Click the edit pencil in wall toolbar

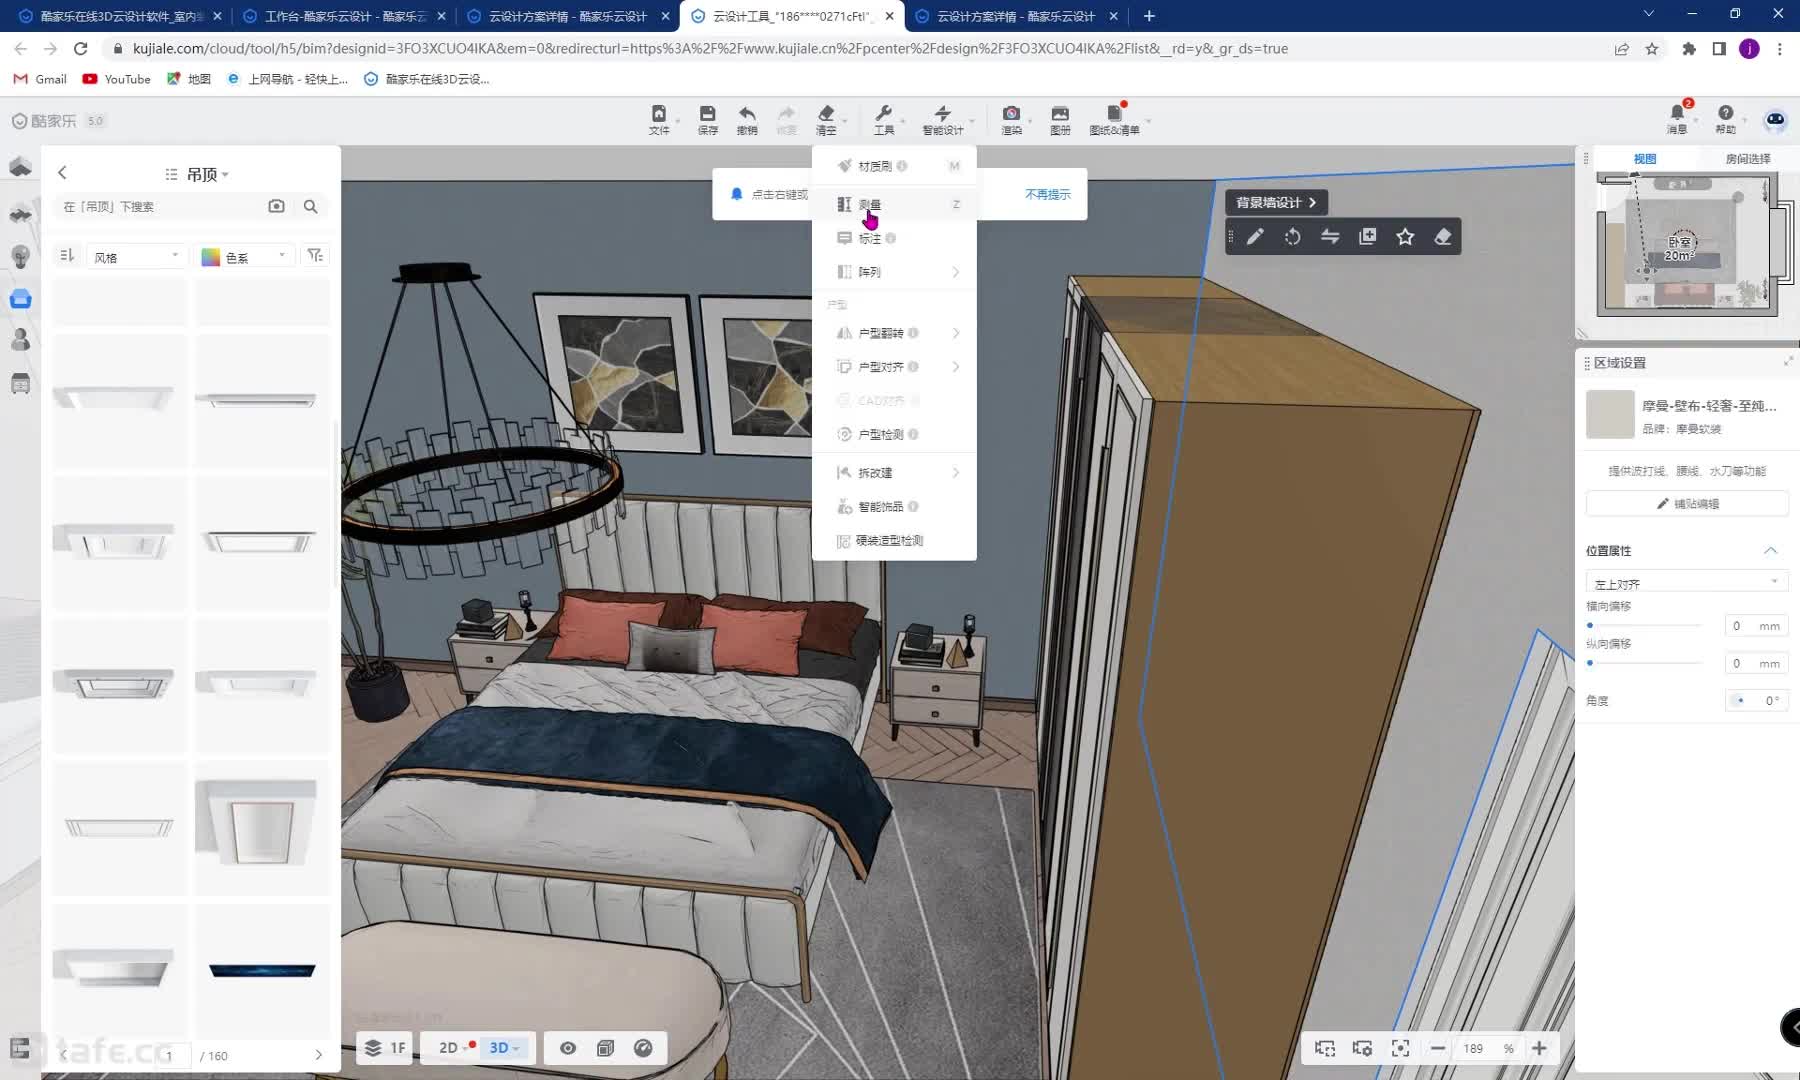tap(1255, 236)
